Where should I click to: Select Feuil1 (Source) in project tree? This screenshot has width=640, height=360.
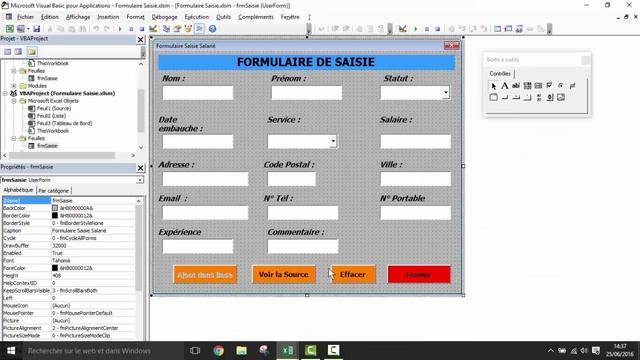point(53,108)
